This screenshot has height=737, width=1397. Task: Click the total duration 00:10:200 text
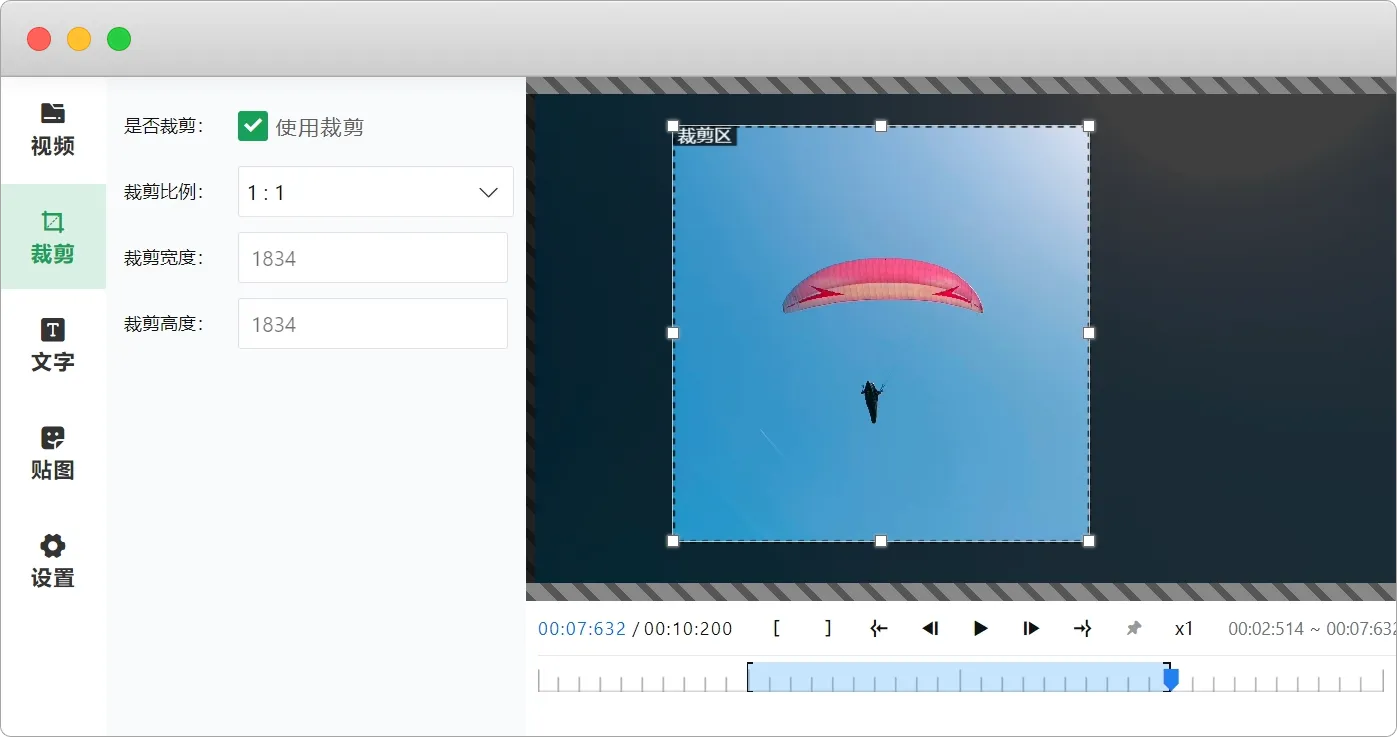tap(688, 629)
